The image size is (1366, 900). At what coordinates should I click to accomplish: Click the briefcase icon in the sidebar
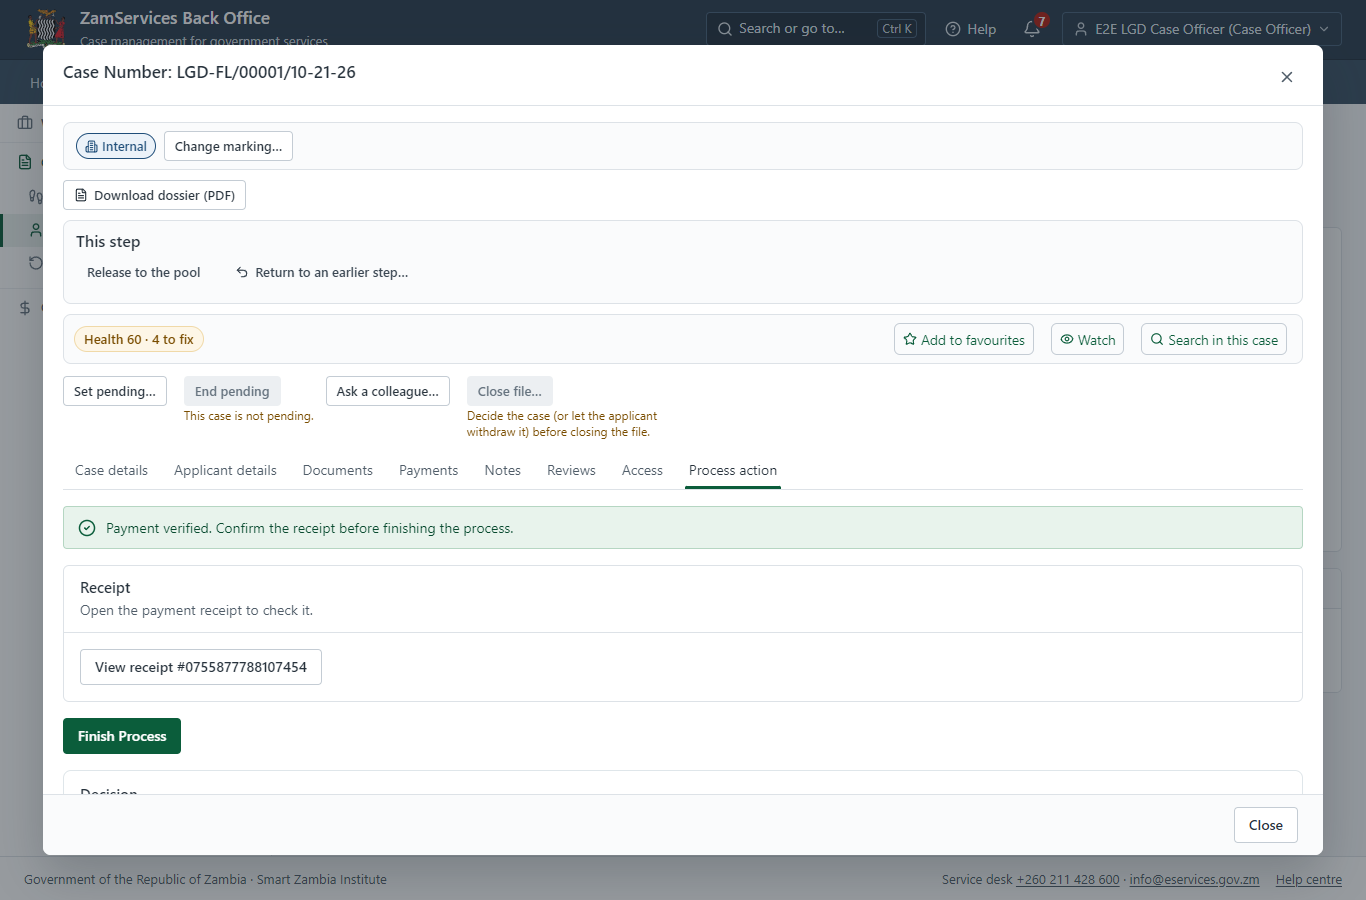pos(25,123)
